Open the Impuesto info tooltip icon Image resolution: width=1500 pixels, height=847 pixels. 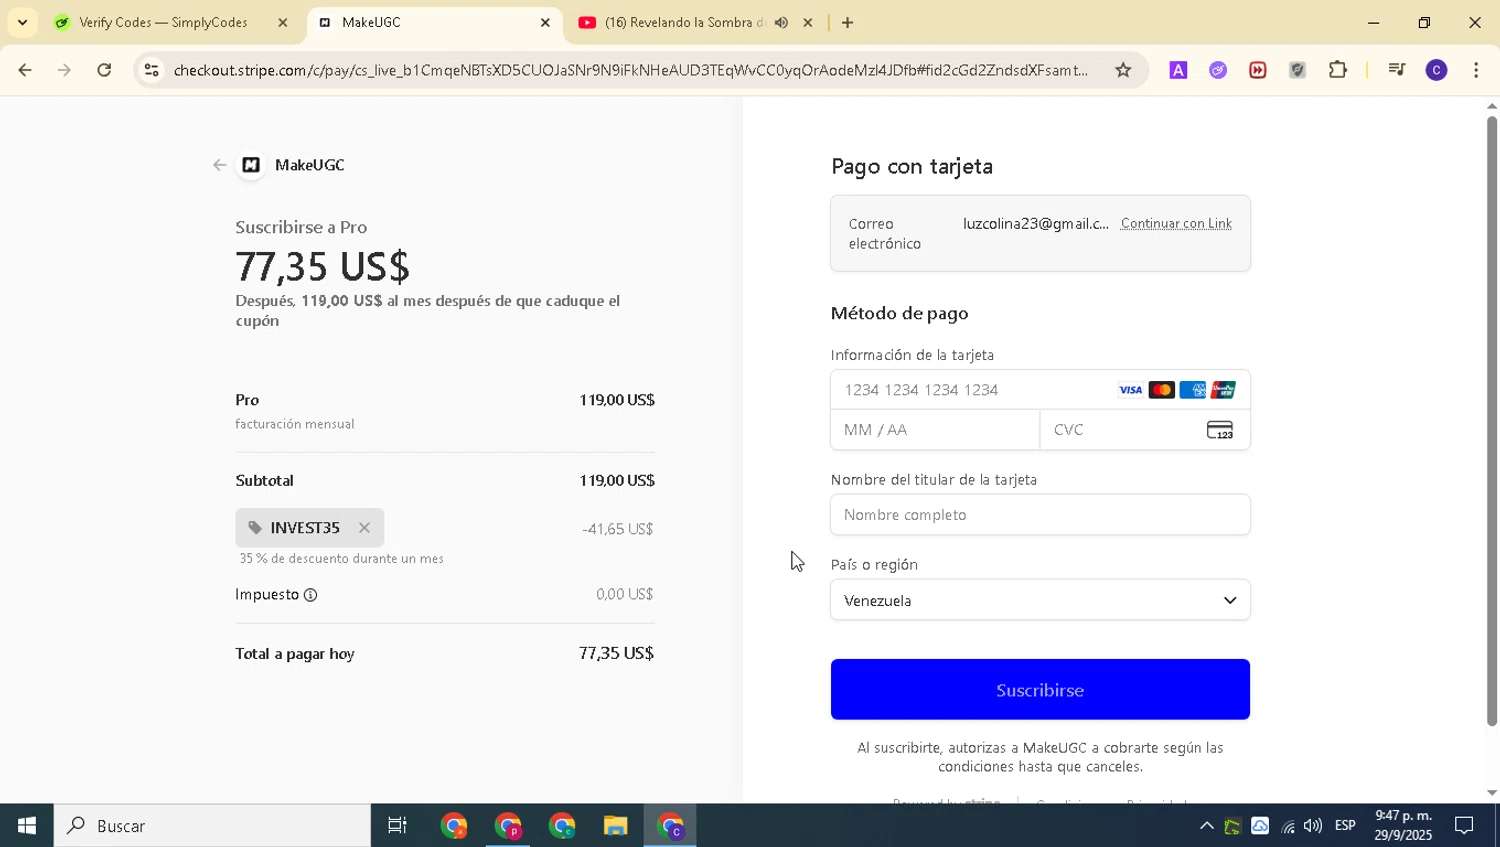pyautogui.click(x=311, y=595)
